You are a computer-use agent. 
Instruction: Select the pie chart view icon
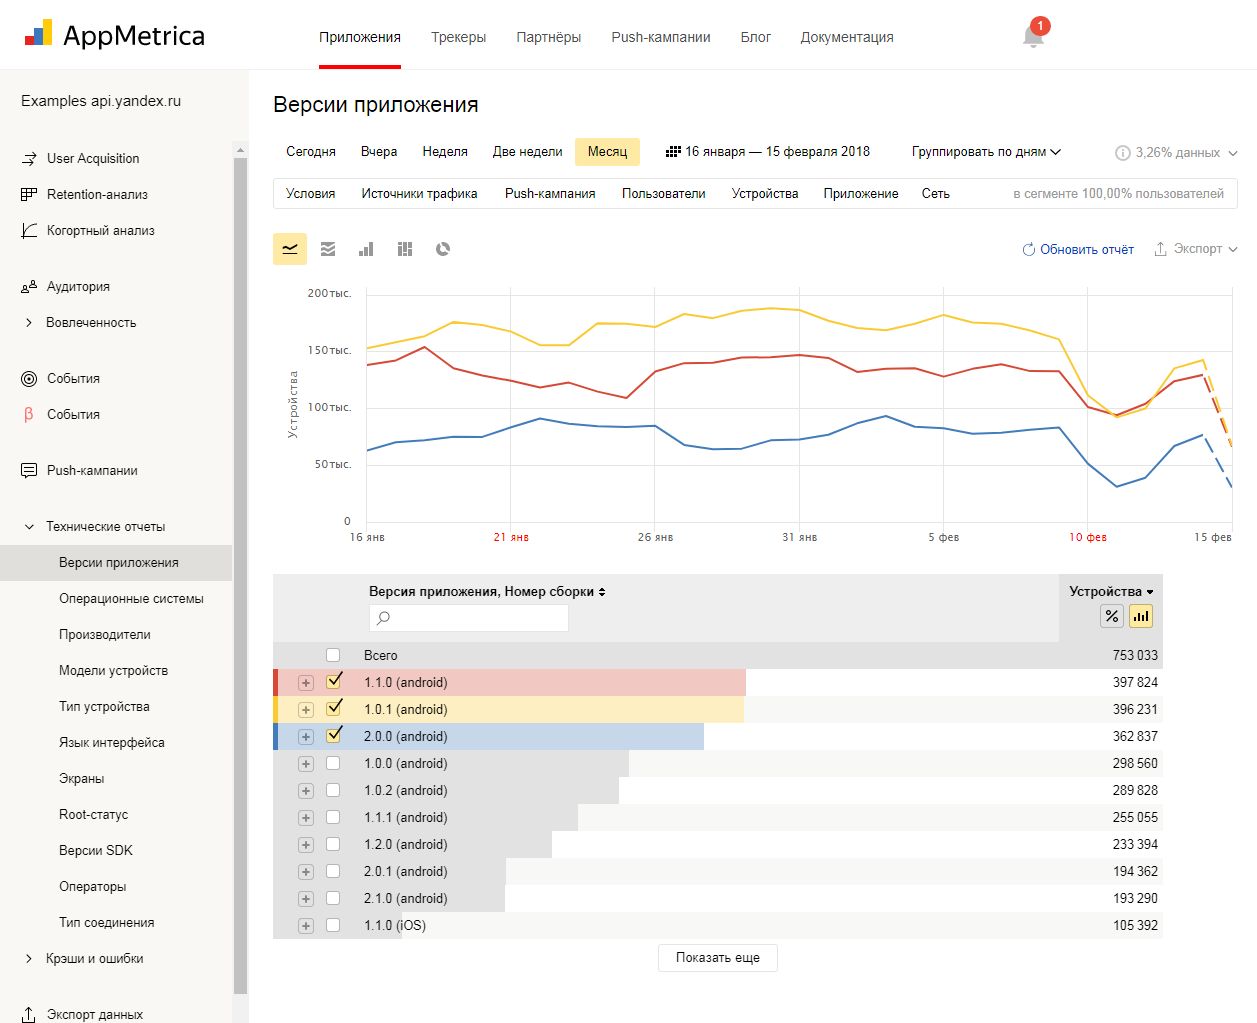(x=443, y=249)
